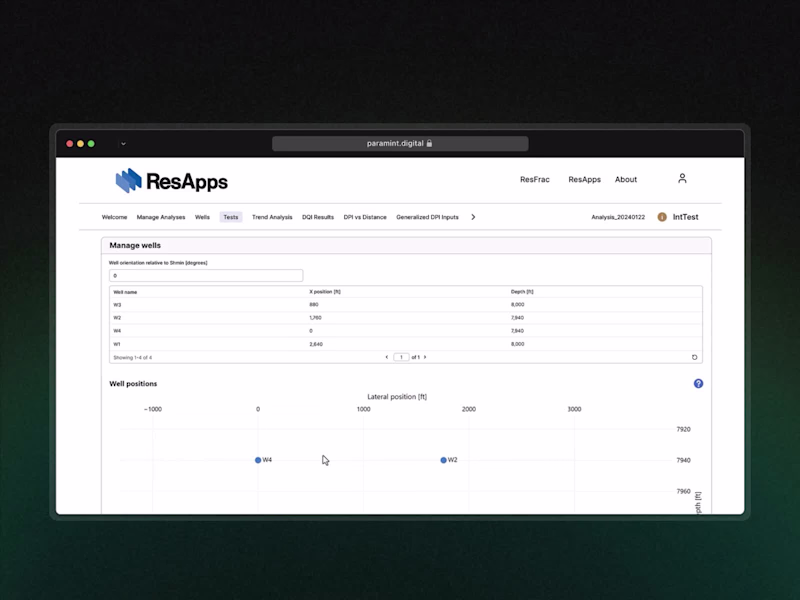Viewport: 800px width, 600px height.
Task: Click the W2 data point on chart
Action: (443, 460)
